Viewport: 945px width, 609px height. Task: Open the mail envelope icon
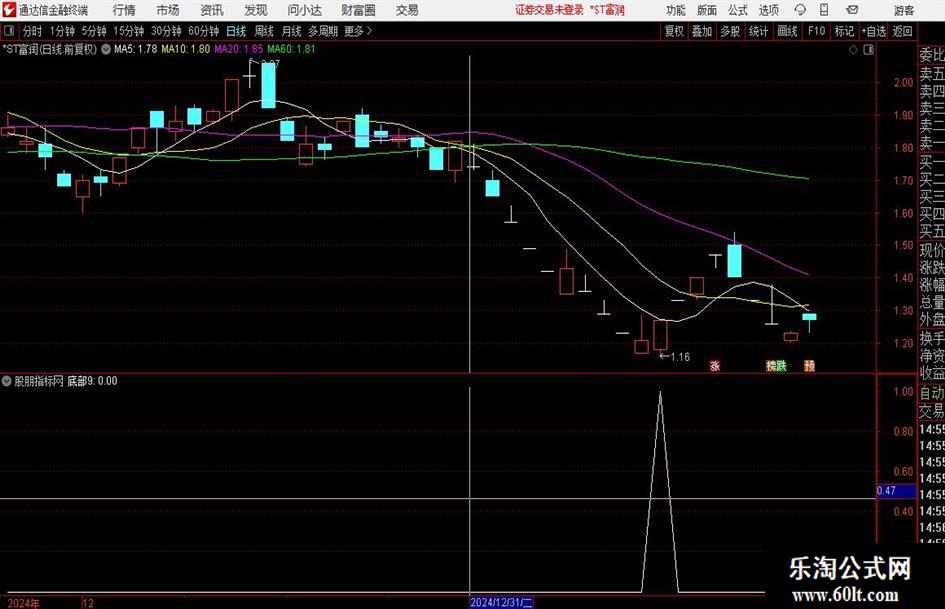[852, 10]
